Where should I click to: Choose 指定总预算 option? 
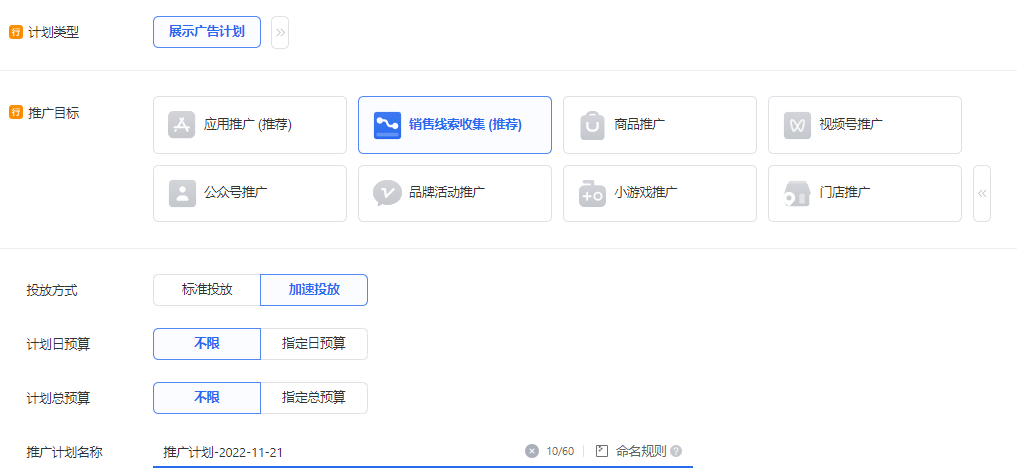point(314,398)
